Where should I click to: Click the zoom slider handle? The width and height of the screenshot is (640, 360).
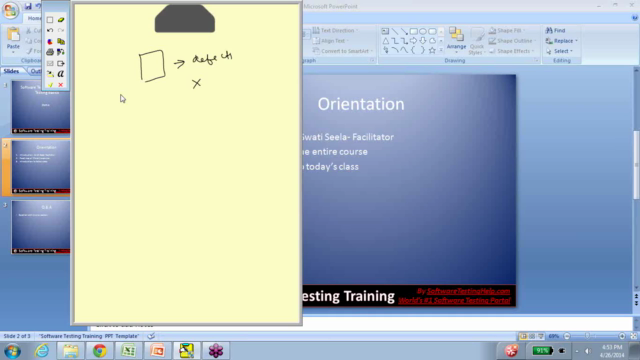click(x=587, y=336)
